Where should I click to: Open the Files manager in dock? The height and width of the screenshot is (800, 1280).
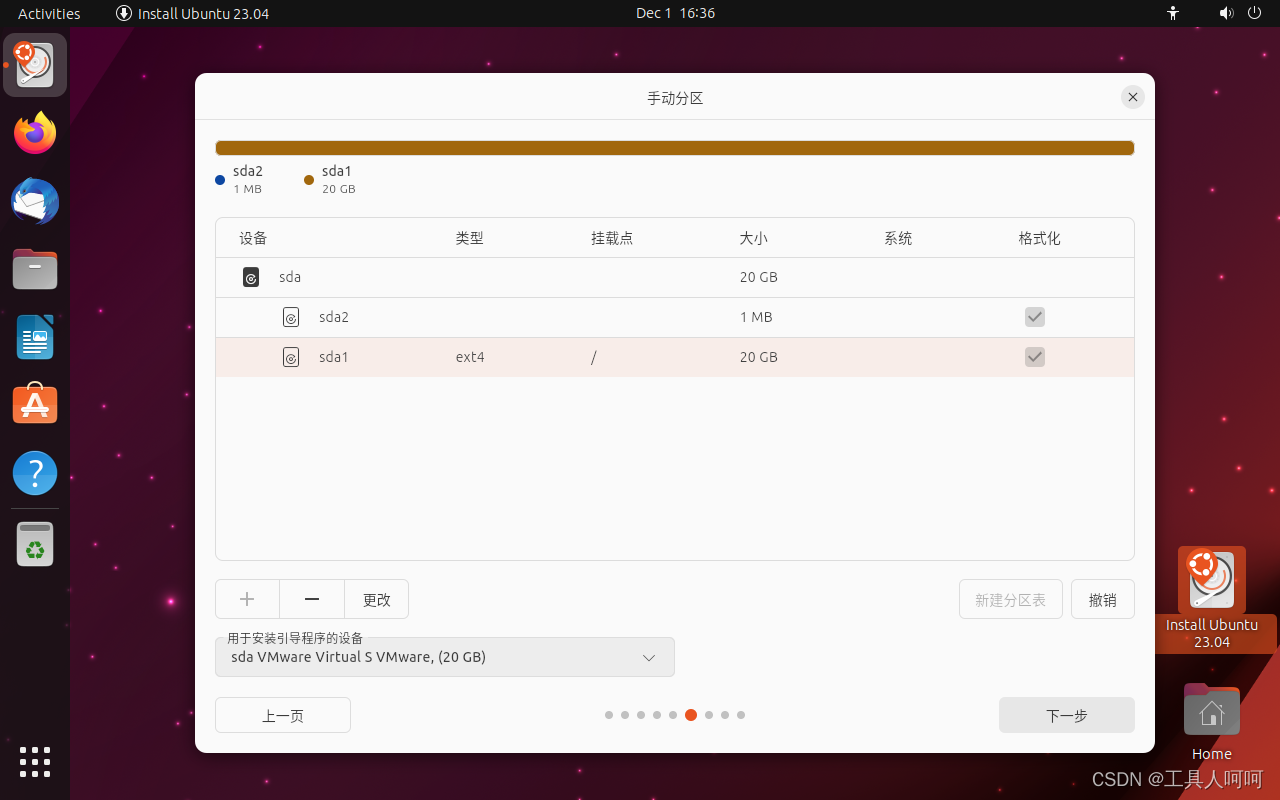[35, 269]
